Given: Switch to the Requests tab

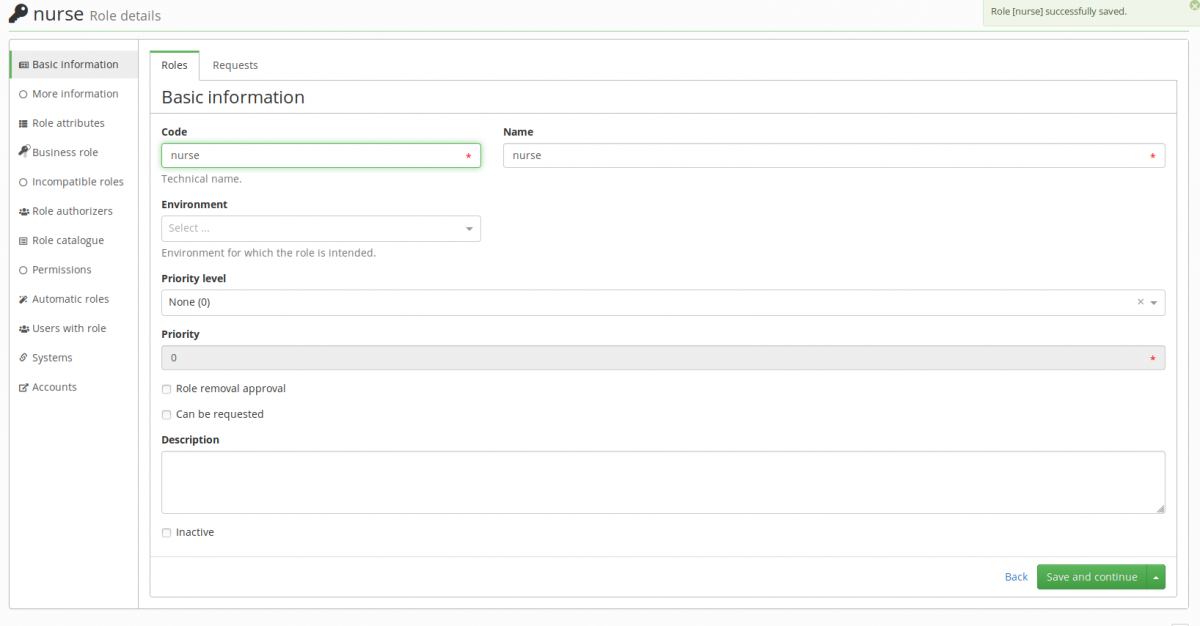Looking at the screenshot, I should [235, 65].
